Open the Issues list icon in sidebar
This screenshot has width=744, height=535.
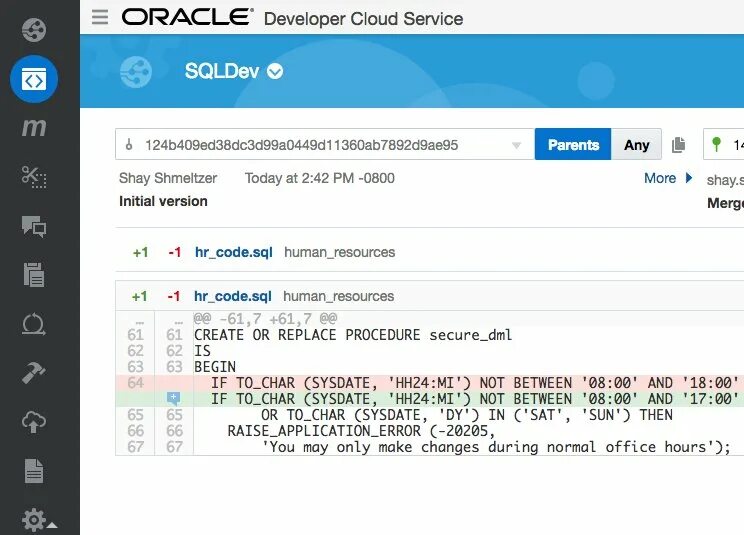pos(34,275)
